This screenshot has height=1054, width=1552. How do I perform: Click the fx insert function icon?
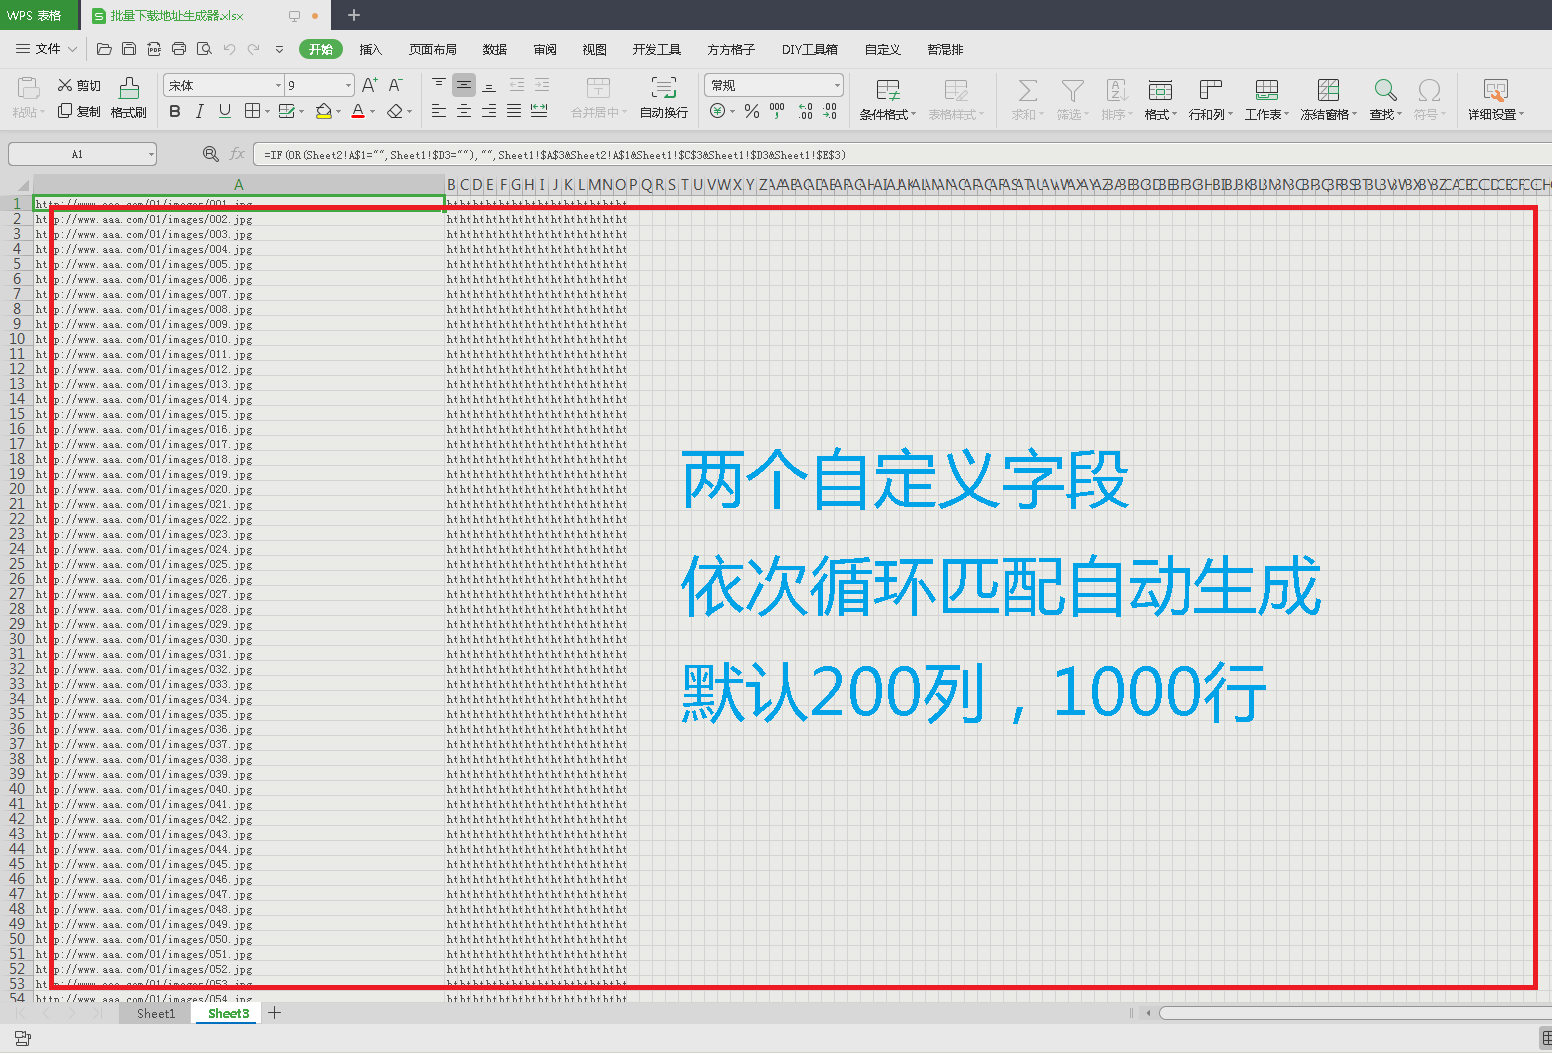tap(237, 154)
